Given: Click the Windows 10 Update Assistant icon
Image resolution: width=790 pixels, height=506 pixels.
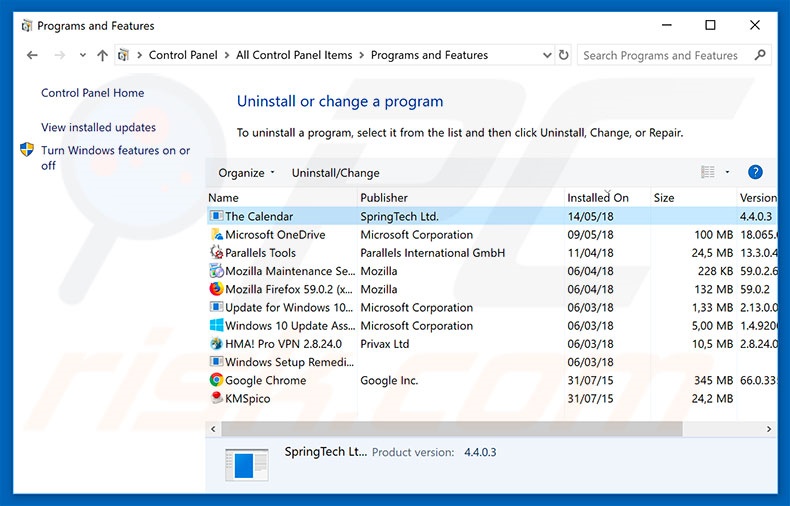Looking at the screenshot, I should pyautogui.click(x=216, y=325).
